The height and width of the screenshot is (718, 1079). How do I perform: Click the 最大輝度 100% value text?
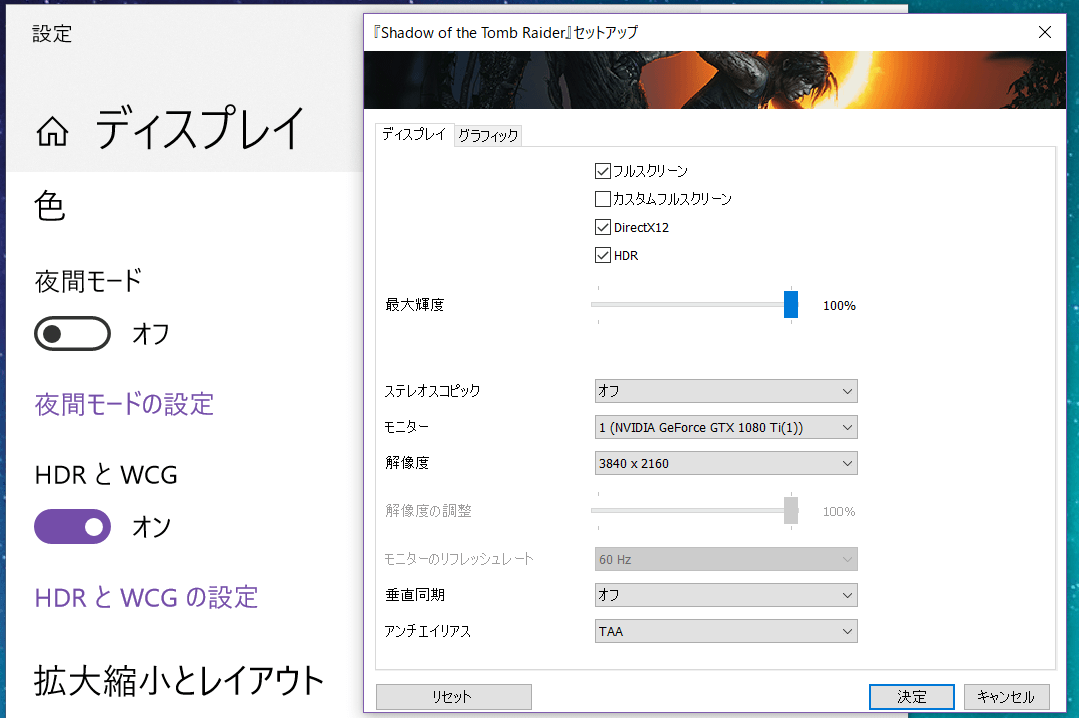point(840,306)
